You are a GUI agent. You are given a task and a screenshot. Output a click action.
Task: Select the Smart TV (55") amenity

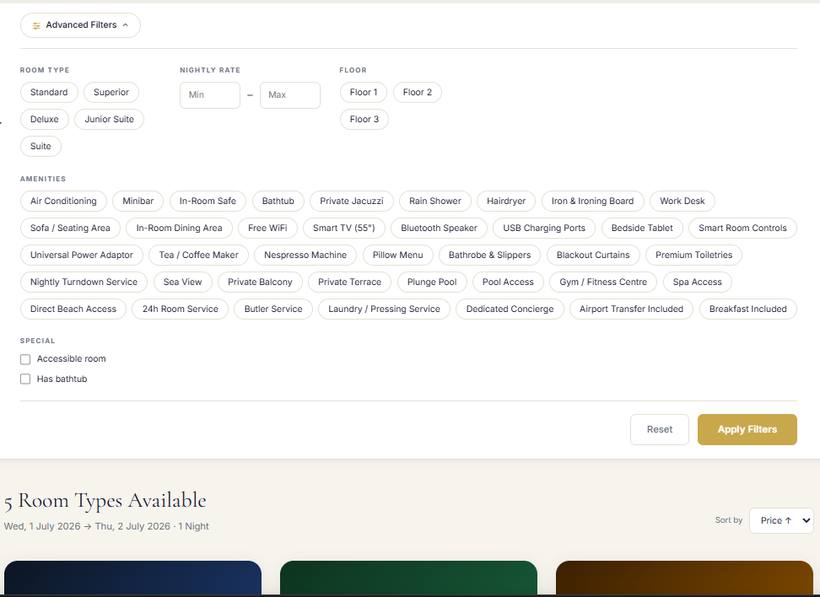[344, 228]
